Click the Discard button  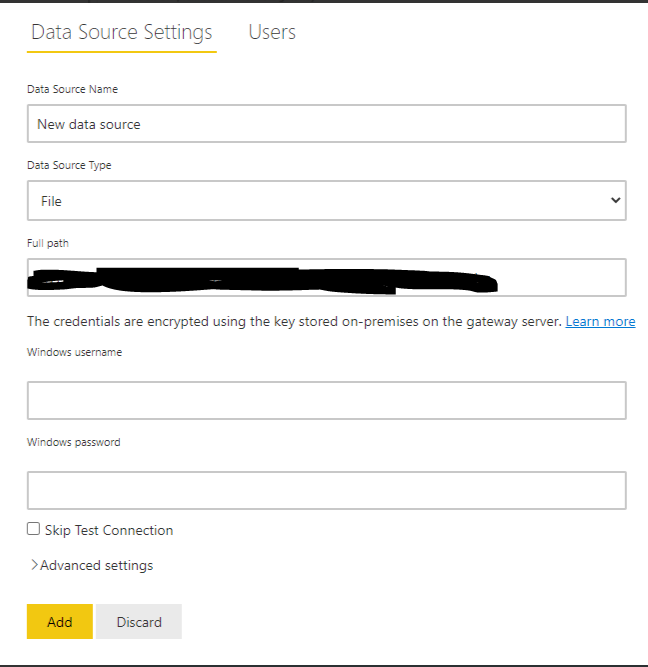(x=139, y=621)
